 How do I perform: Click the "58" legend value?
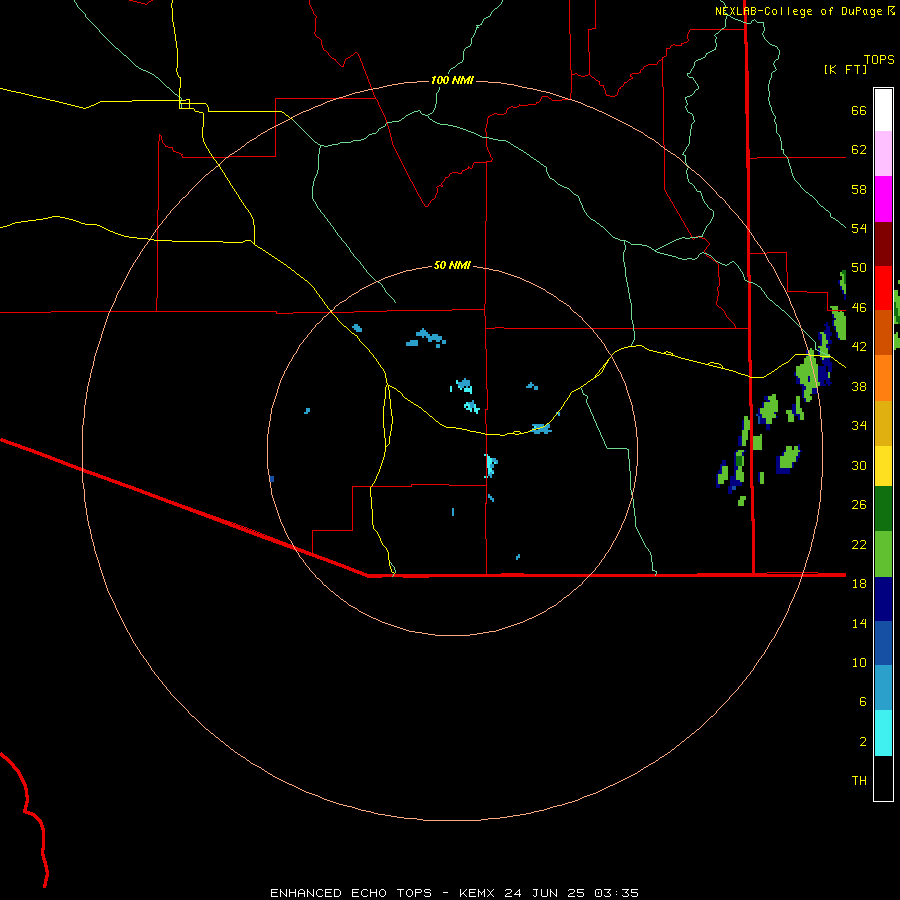(859, 189)
